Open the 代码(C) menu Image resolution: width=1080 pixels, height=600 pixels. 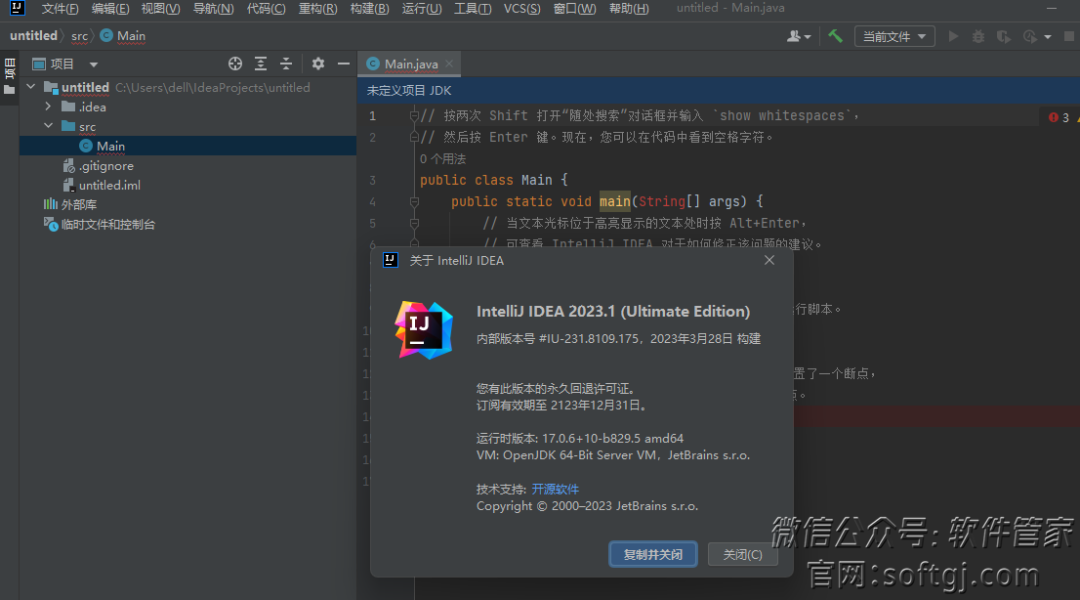tap(266, 9)
